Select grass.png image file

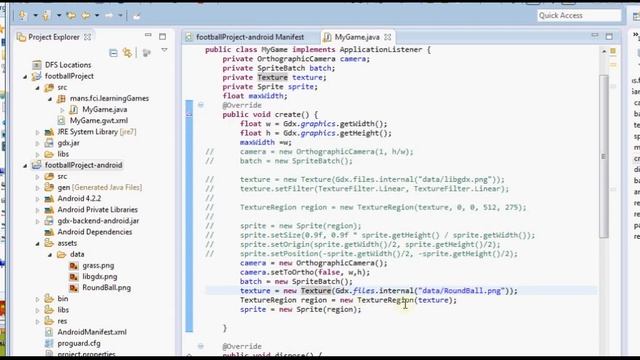(98, 265)
